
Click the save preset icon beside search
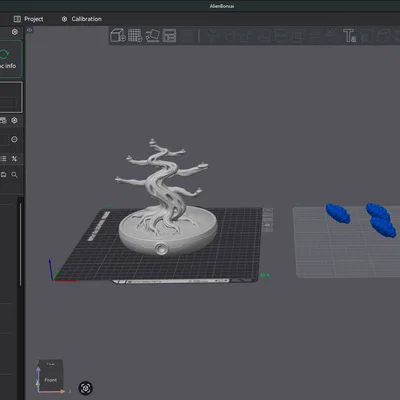point(3,175)
